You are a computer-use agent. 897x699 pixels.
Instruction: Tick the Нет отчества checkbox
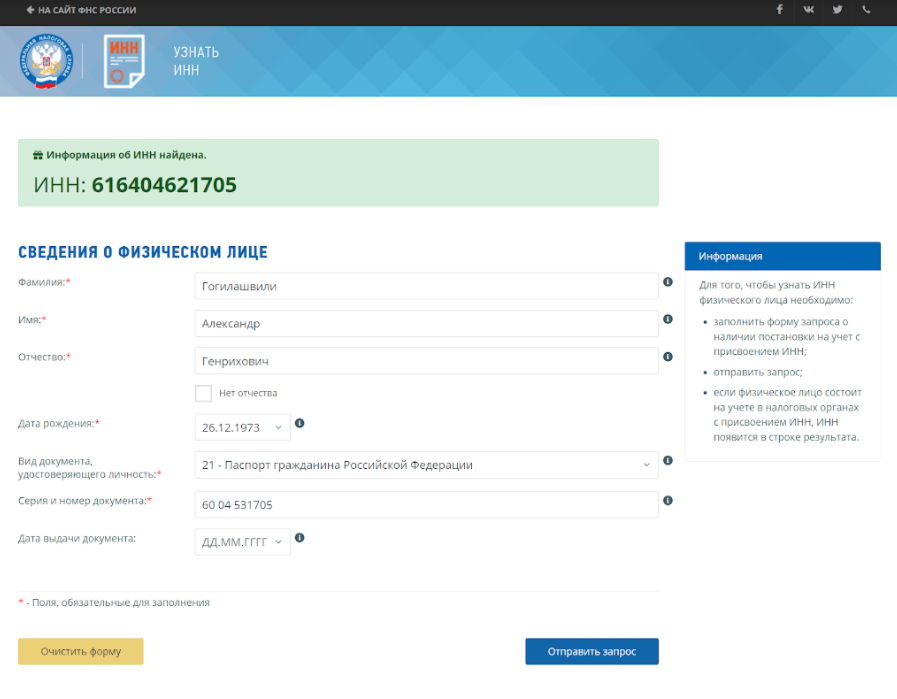click(204, 393)
